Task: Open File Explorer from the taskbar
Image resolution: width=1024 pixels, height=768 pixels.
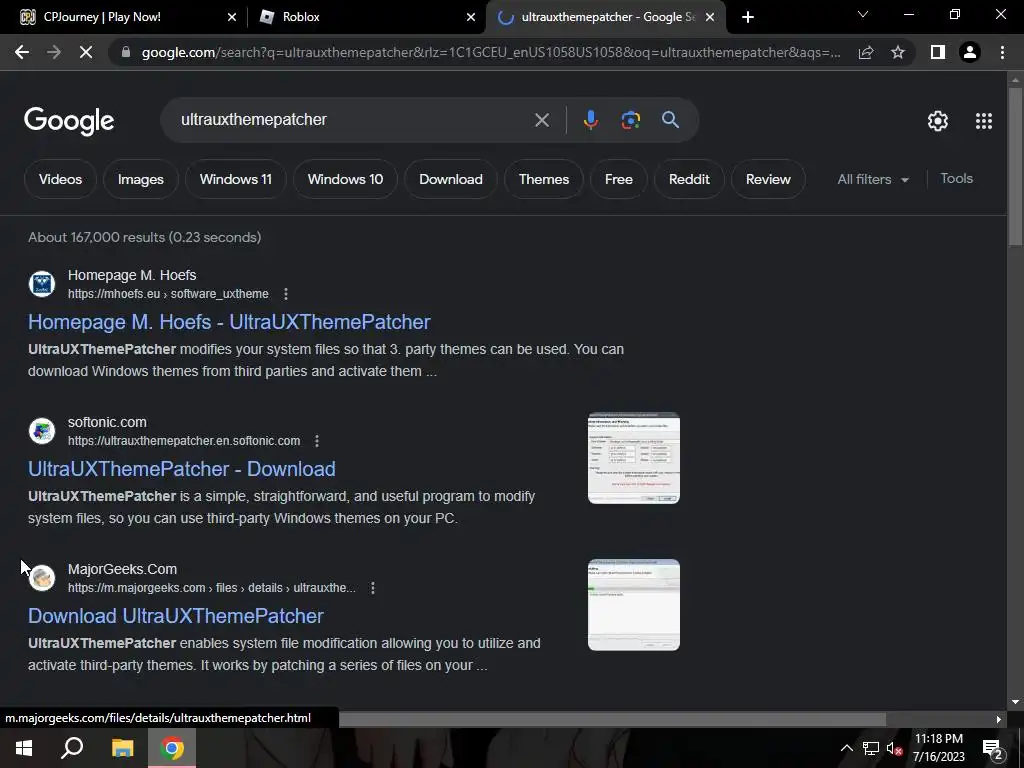Action: click(x=122, y=748)
